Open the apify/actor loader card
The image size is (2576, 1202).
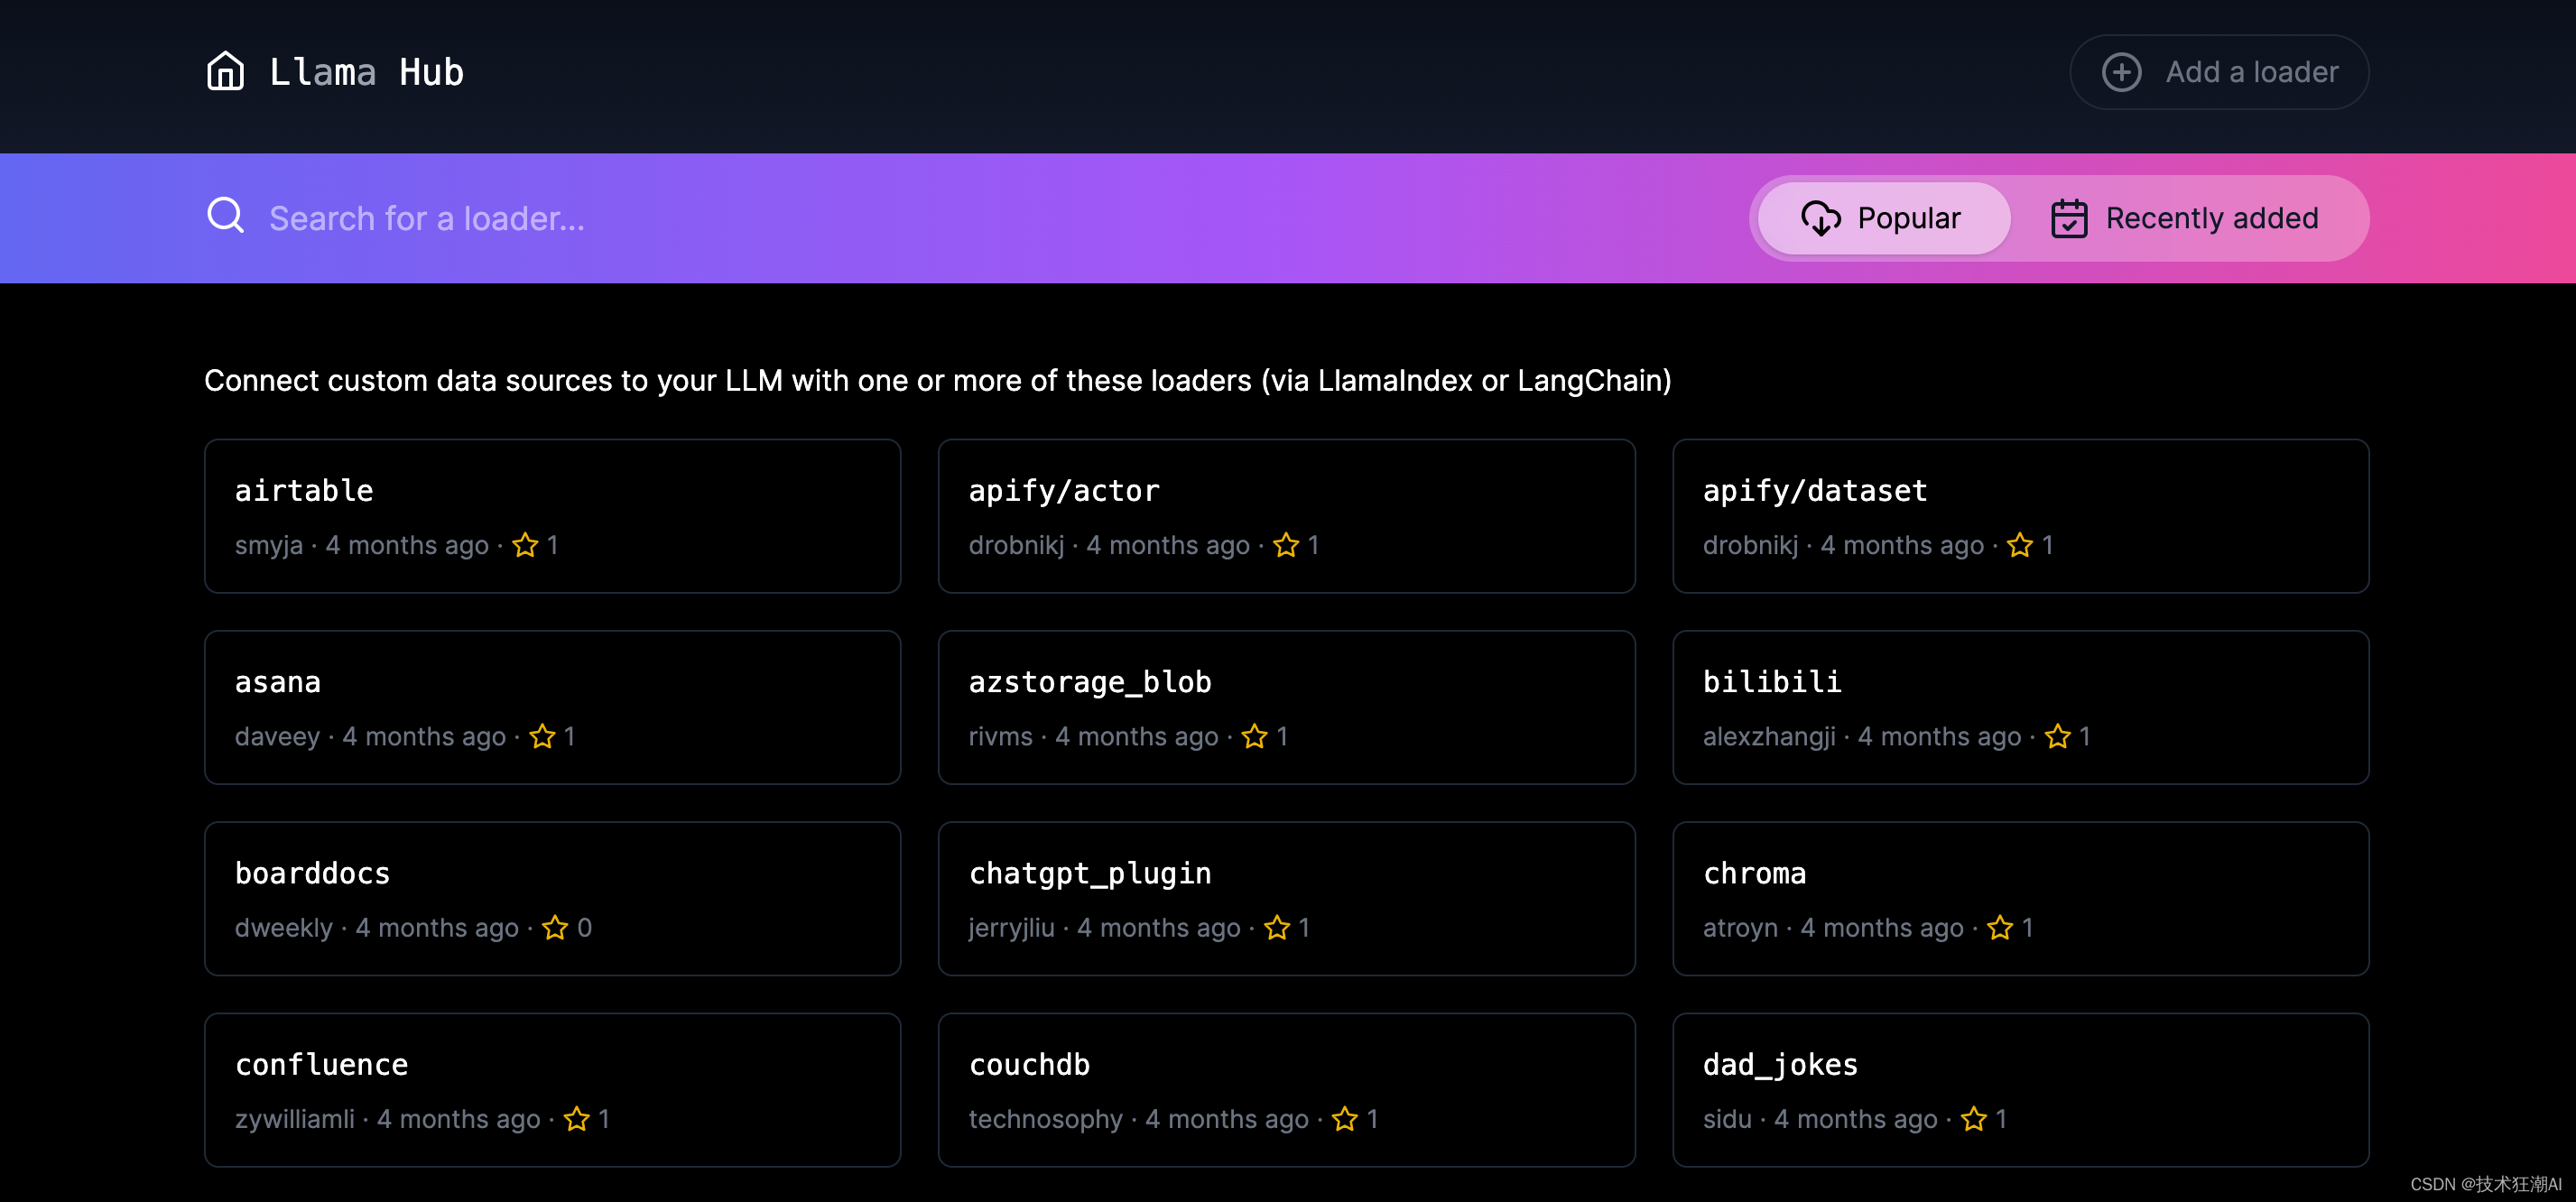click(1286, 516)
